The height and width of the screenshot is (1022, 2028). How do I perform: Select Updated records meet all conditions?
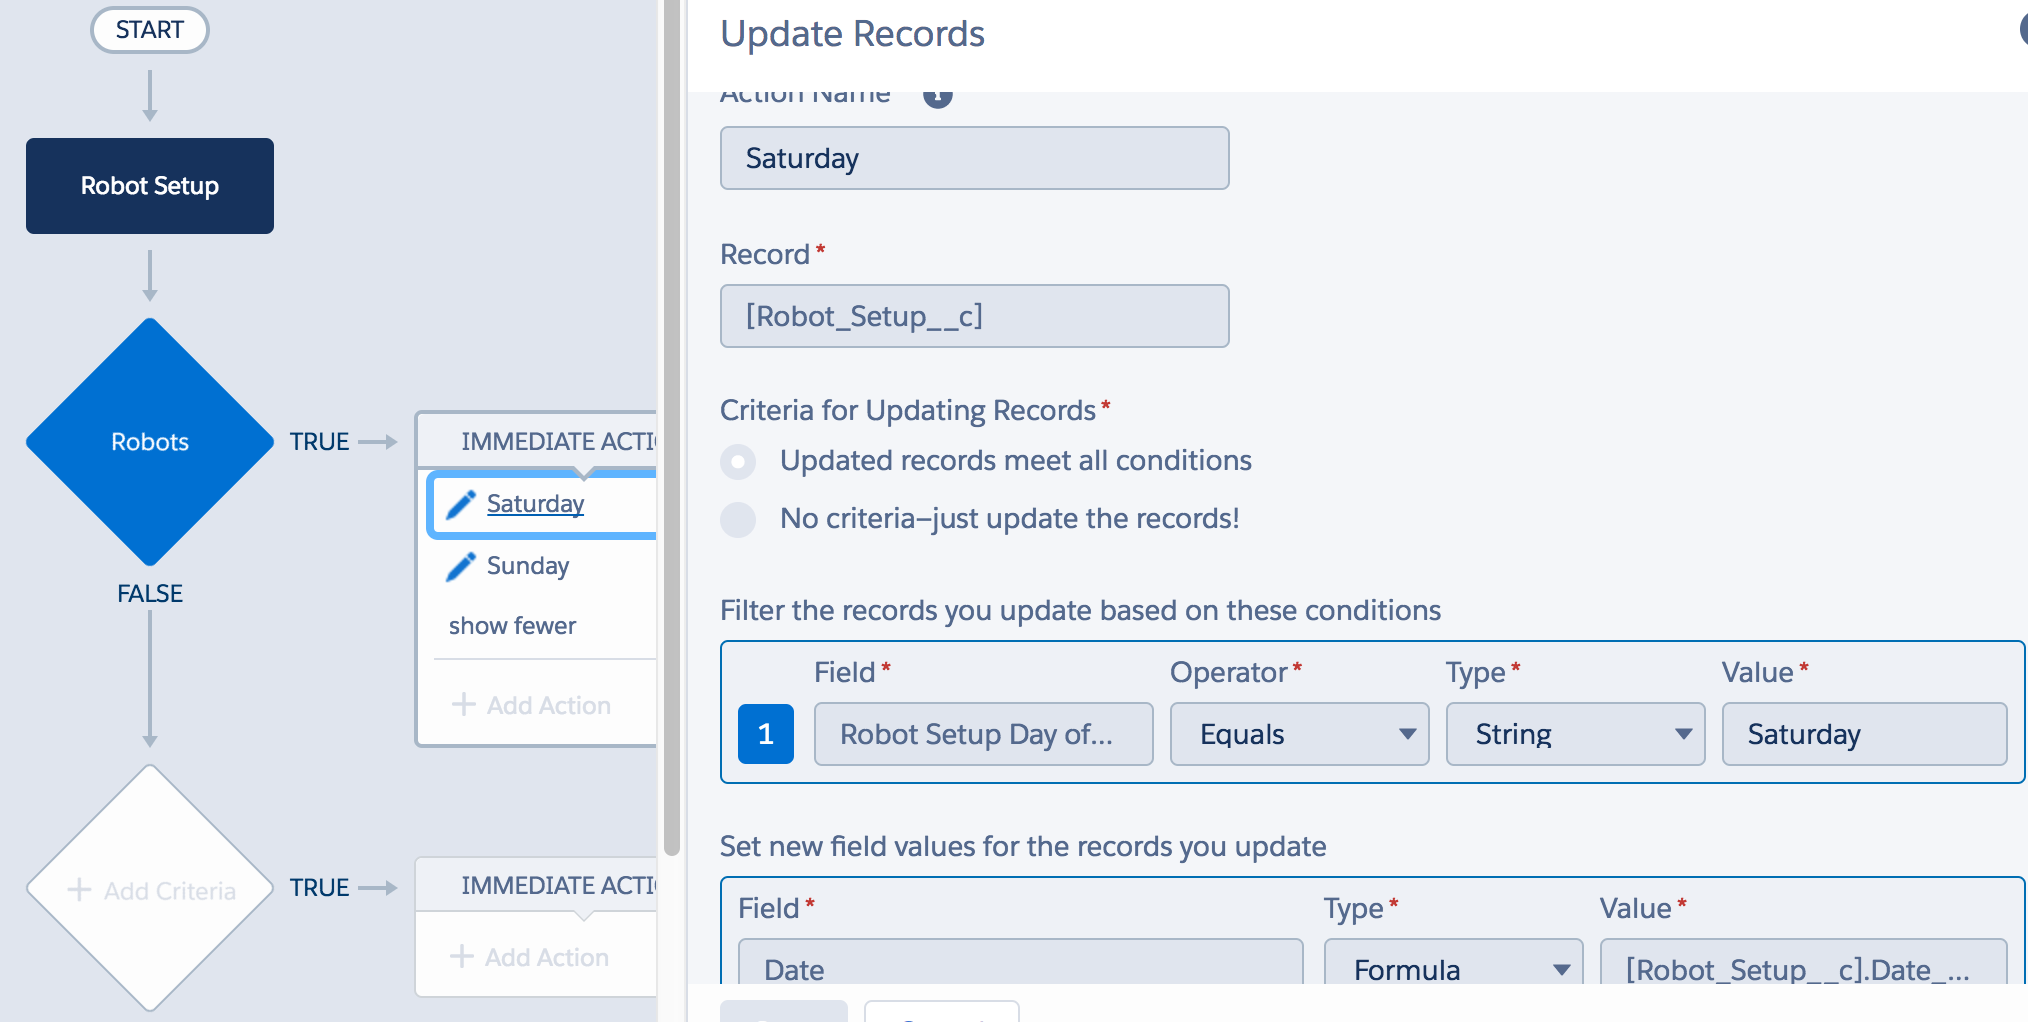(x=738, y=461)
